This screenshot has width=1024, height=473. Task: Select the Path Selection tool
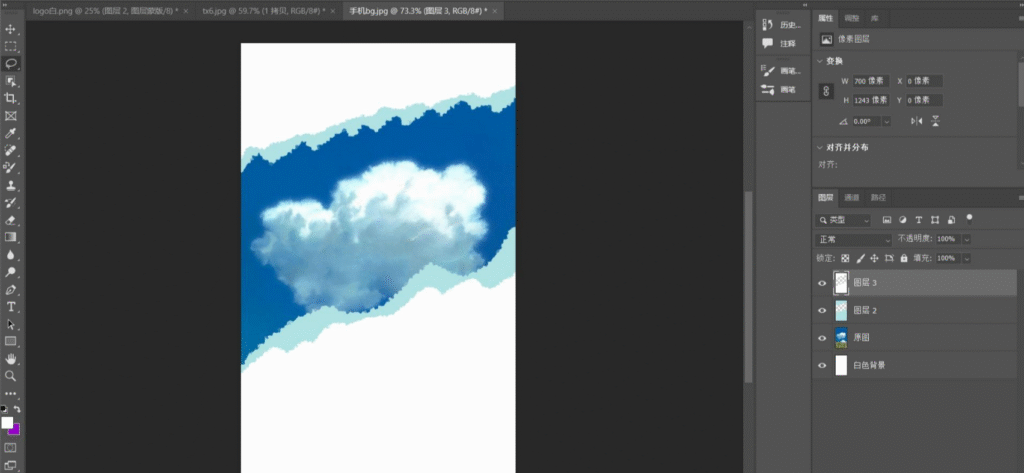coord(10,324)
